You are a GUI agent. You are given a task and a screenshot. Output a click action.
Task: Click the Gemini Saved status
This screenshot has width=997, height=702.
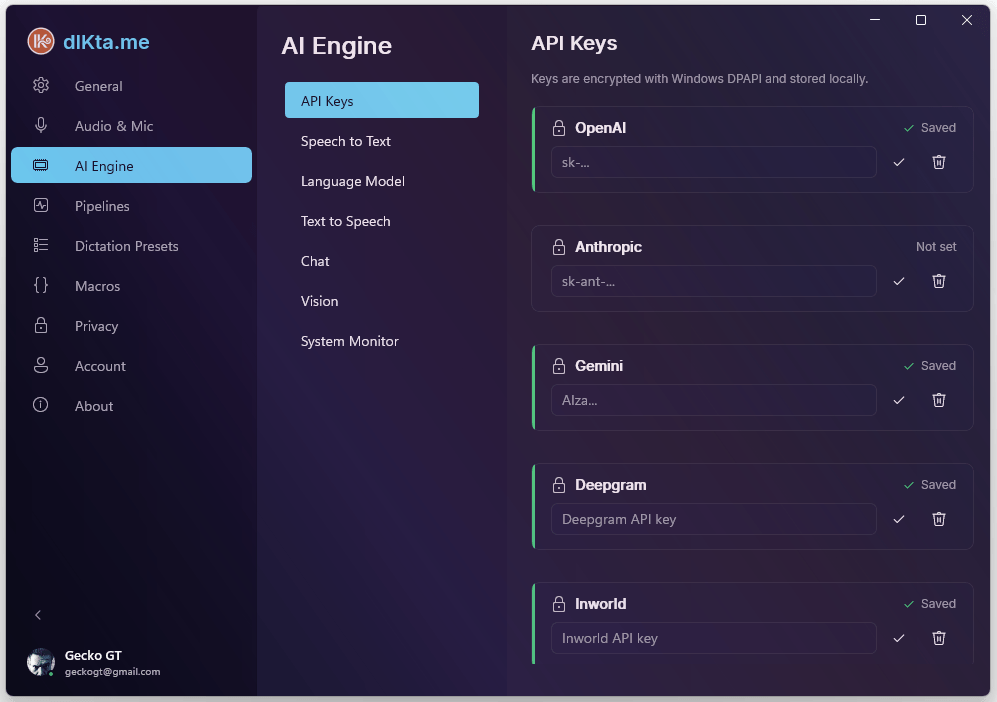pos(930,366)
